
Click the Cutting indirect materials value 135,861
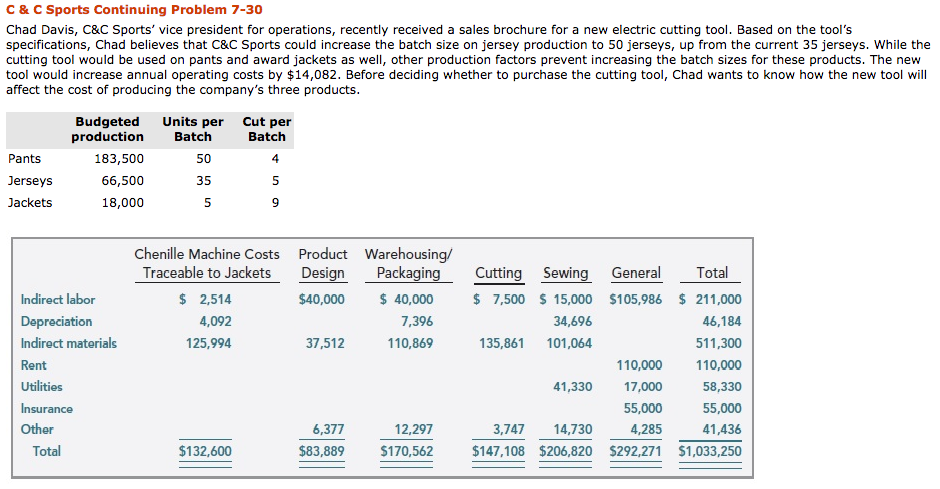click(502, 343)
